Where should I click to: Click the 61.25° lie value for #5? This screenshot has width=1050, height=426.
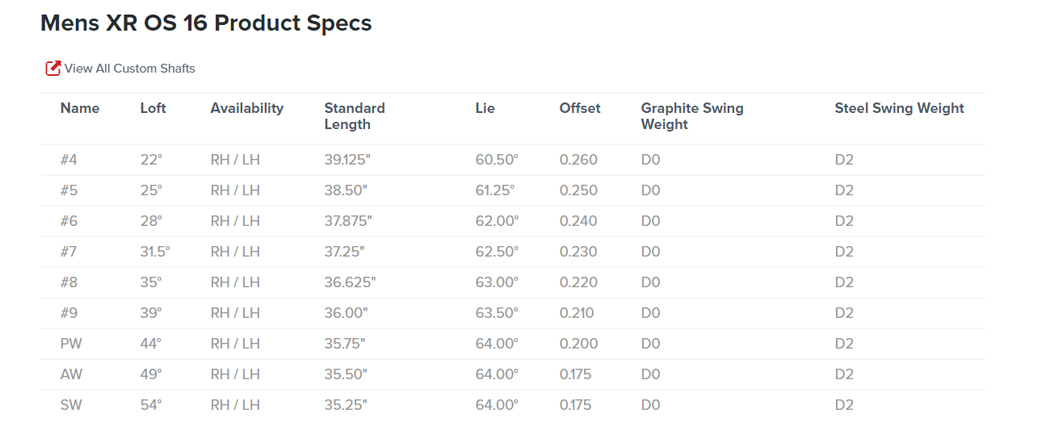(495, 190)
